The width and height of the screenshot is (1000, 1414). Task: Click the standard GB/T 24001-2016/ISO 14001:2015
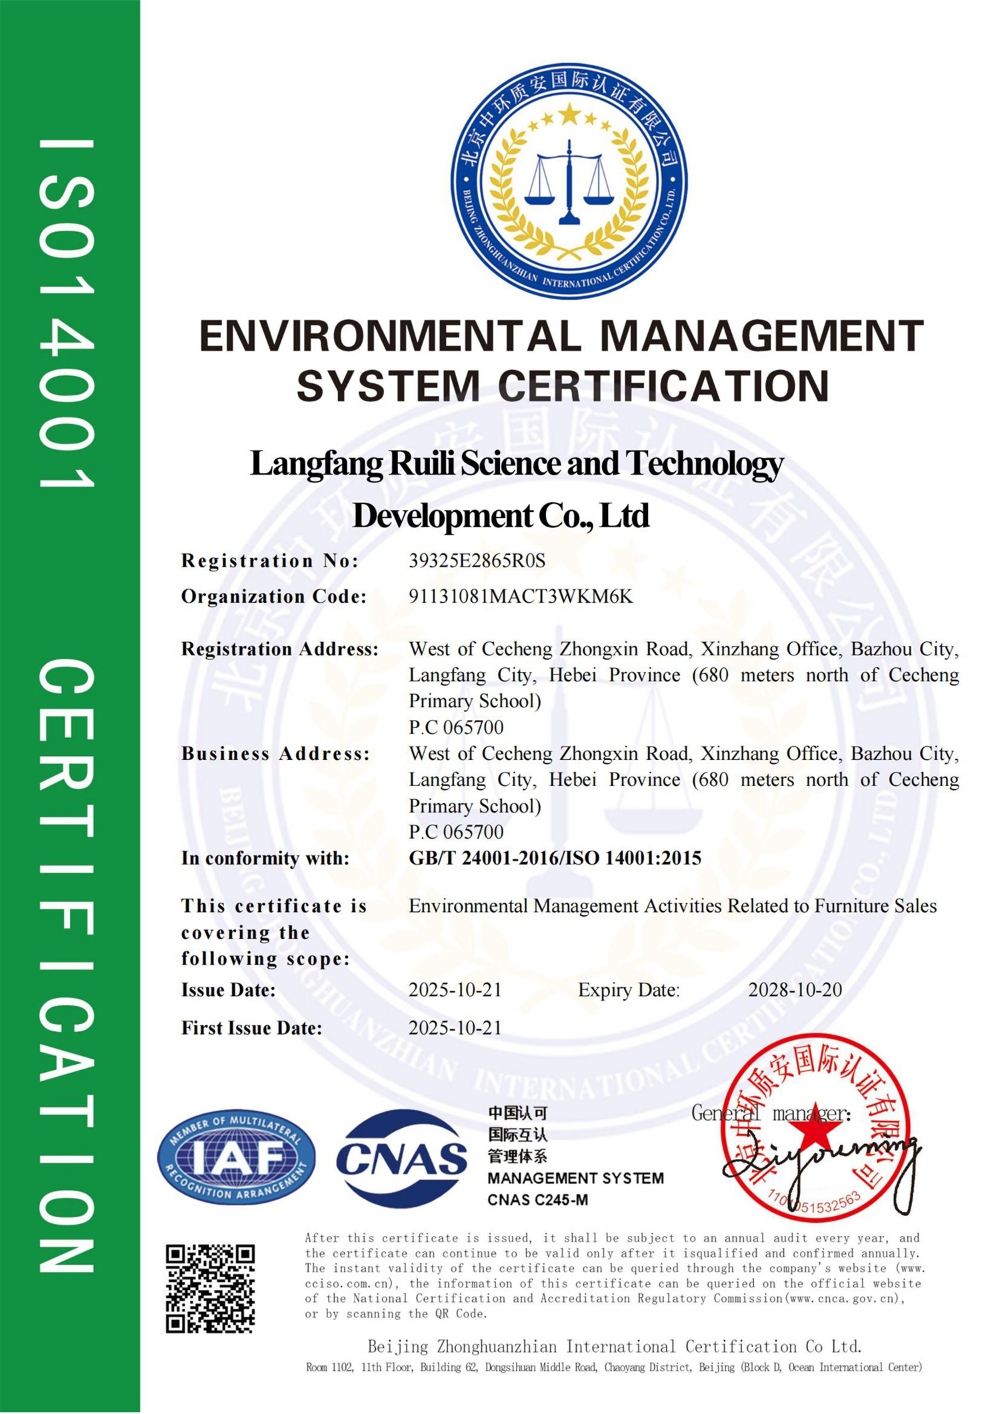(x=555, y=858)
